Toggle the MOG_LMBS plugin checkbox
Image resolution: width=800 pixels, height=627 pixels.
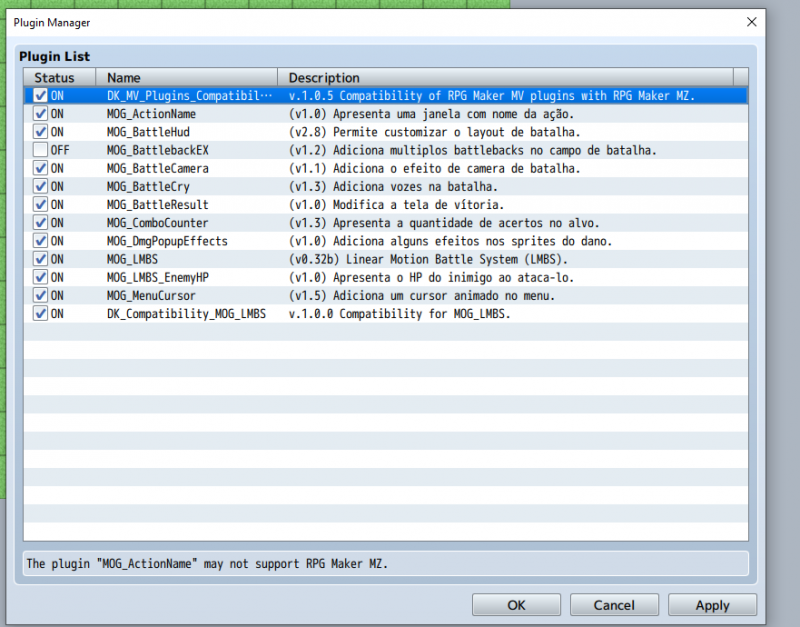pos(40,259)
